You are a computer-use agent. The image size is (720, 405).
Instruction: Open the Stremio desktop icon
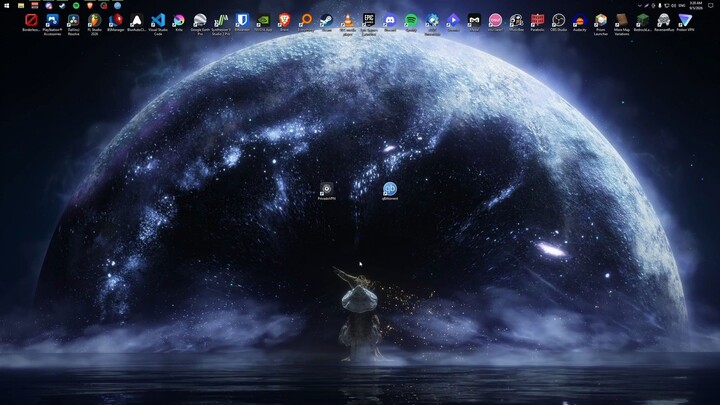pos(453,22)
